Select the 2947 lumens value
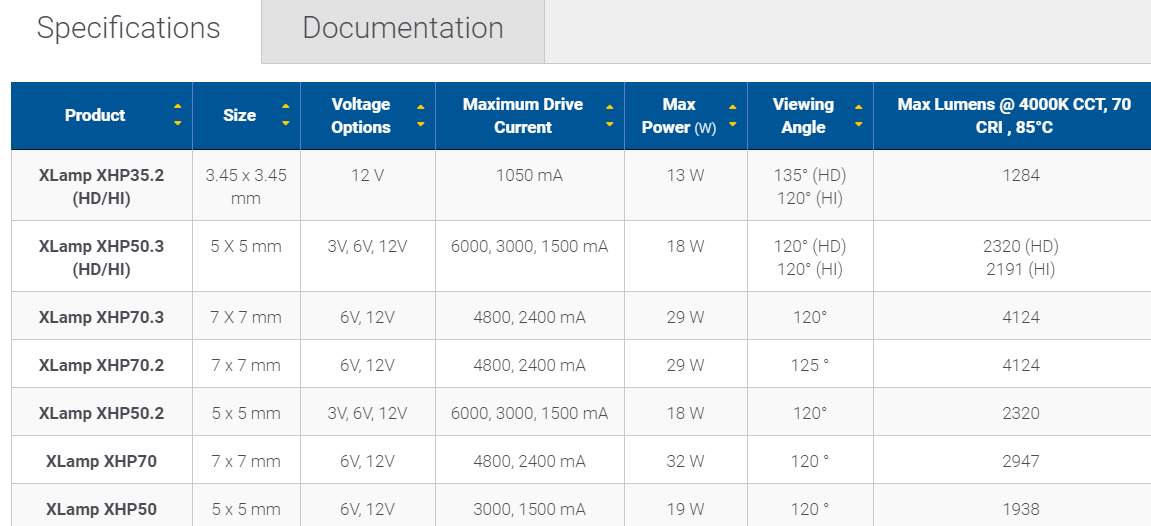This screenshot has height=526, width=1151. tap(1021, 461)
